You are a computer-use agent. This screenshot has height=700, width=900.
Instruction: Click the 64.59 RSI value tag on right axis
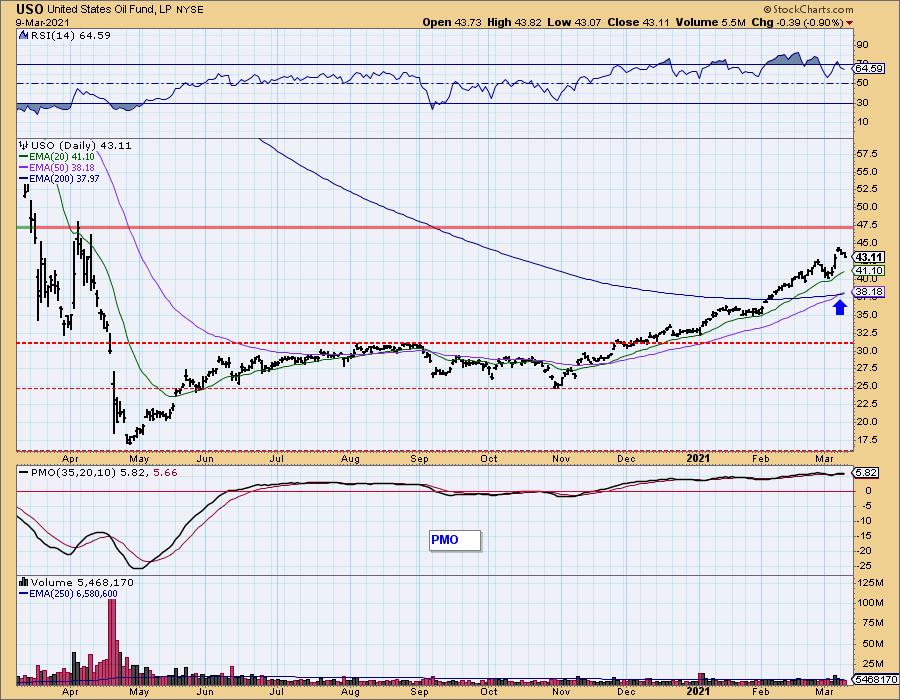tap(868, 69)
